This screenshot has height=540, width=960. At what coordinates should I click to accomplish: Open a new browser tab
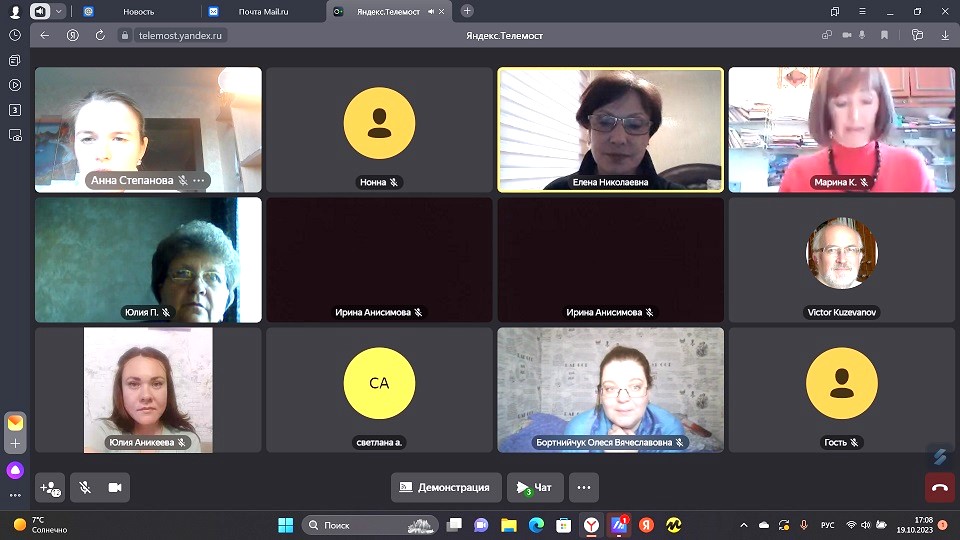point(467,11)
